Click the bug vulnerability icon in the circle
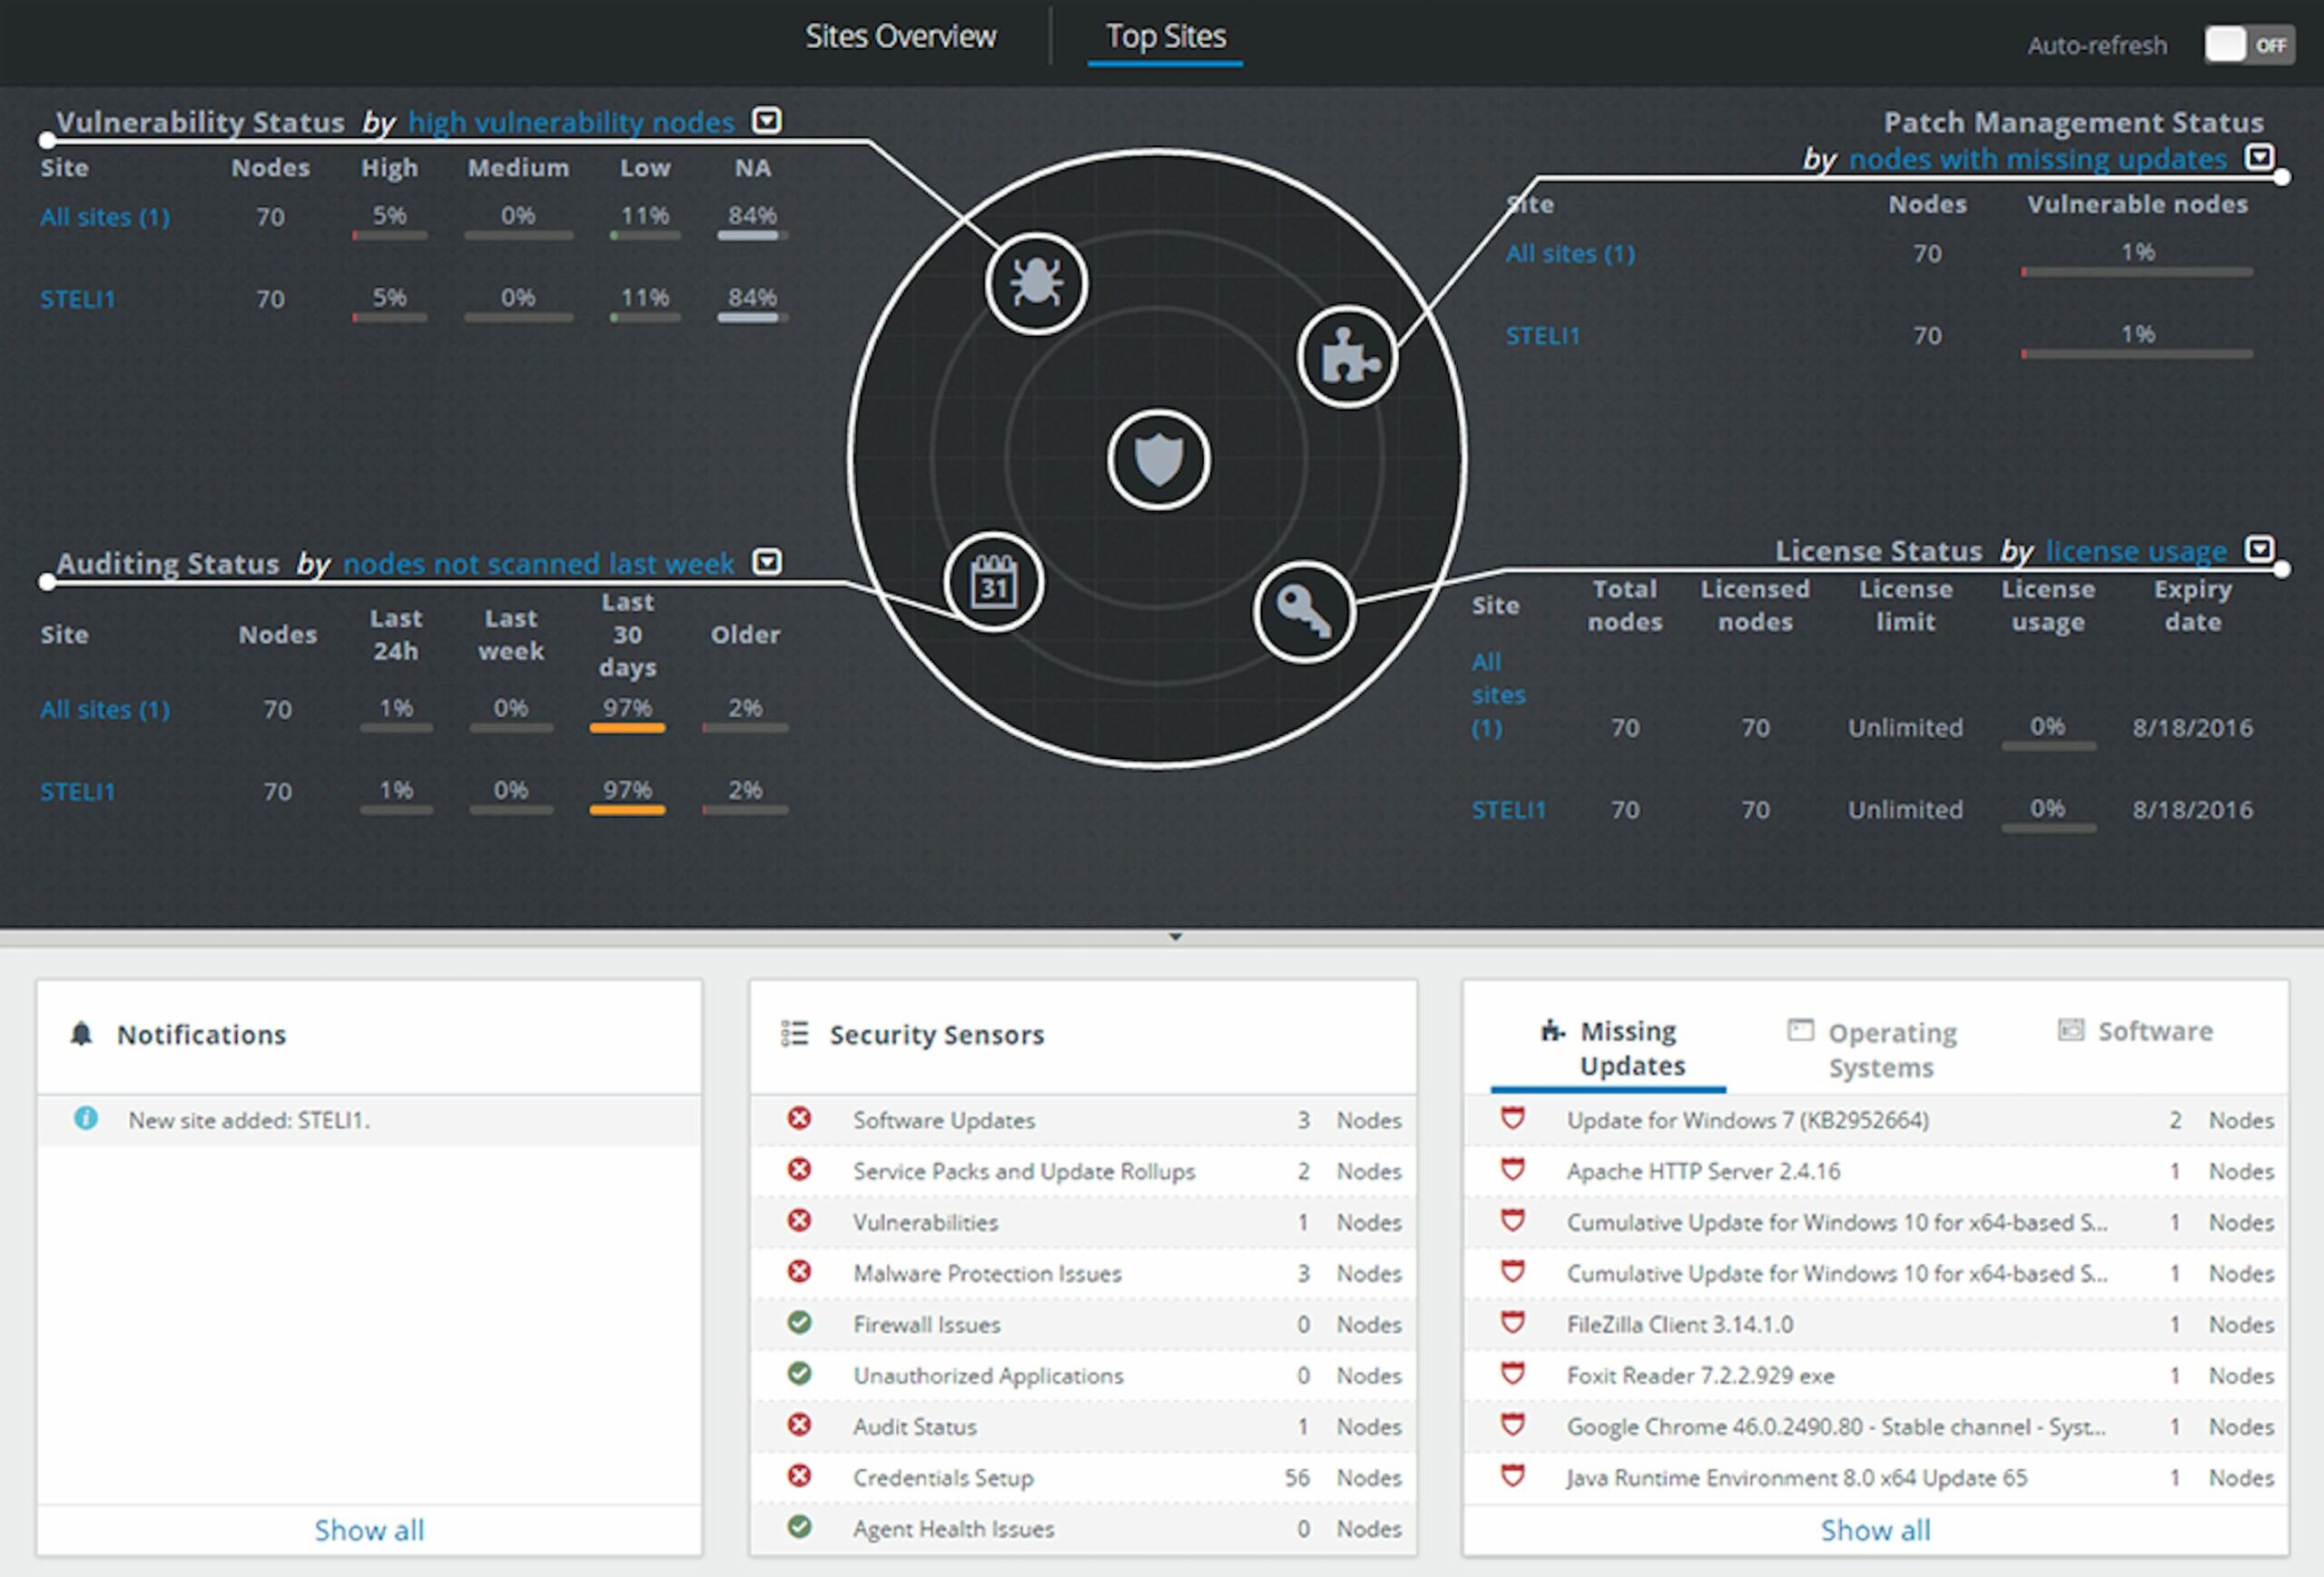This screenshot has height=1577, width=2324. pos(1036,284)
